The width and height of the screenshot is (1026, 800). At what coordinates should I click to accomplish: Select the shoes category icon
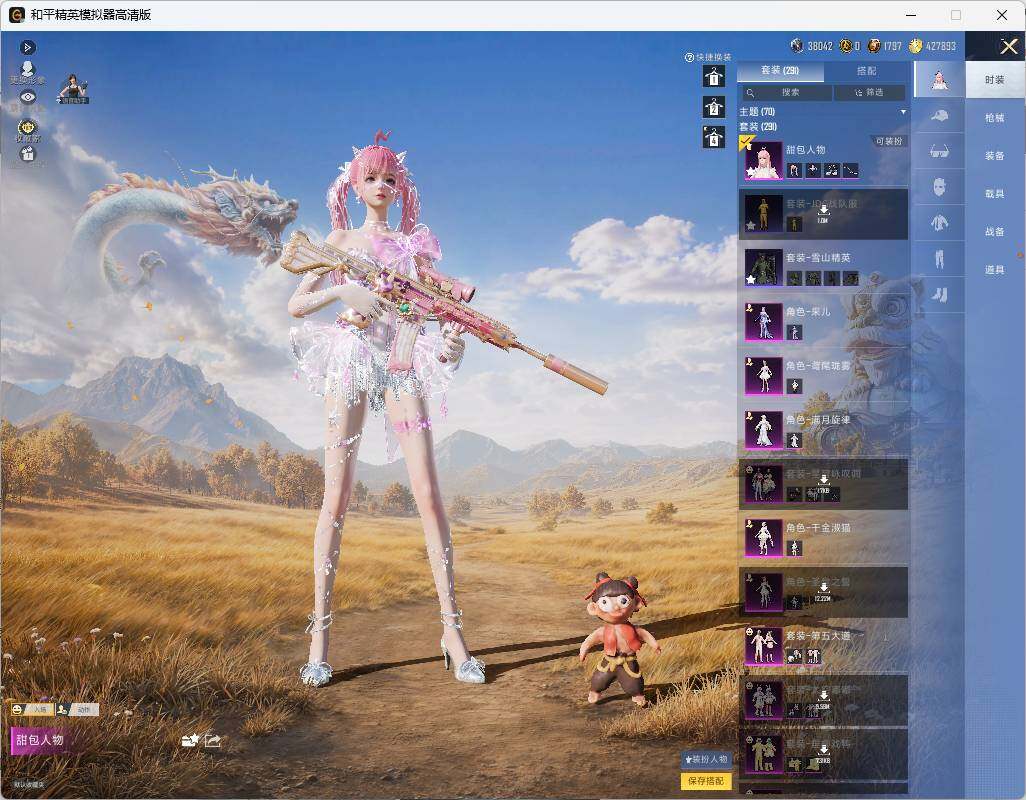939,294
